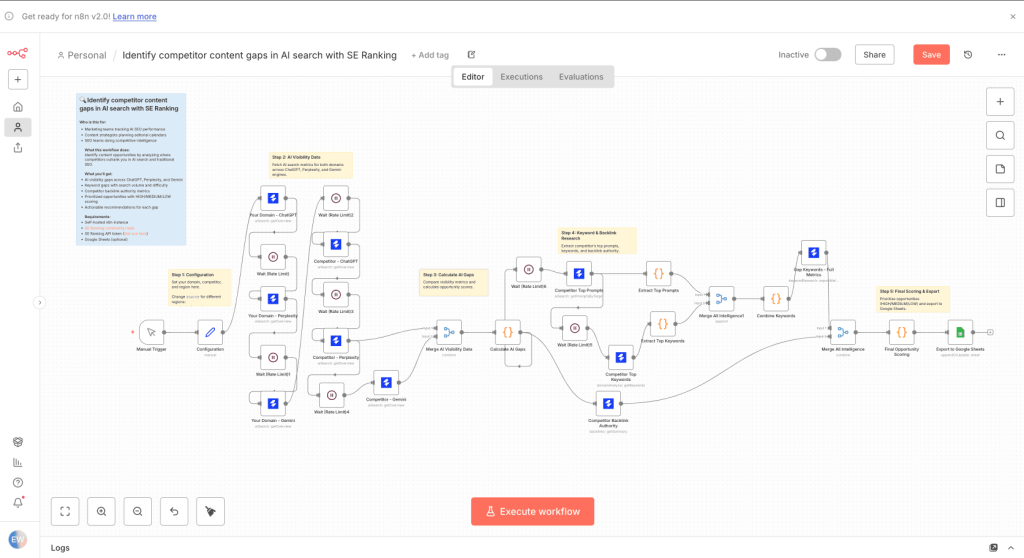Image resolution: width=1024 pixels, height=558 pixels.
Task: Click the plus create button in left sidebar
Action: coord(18,80)
